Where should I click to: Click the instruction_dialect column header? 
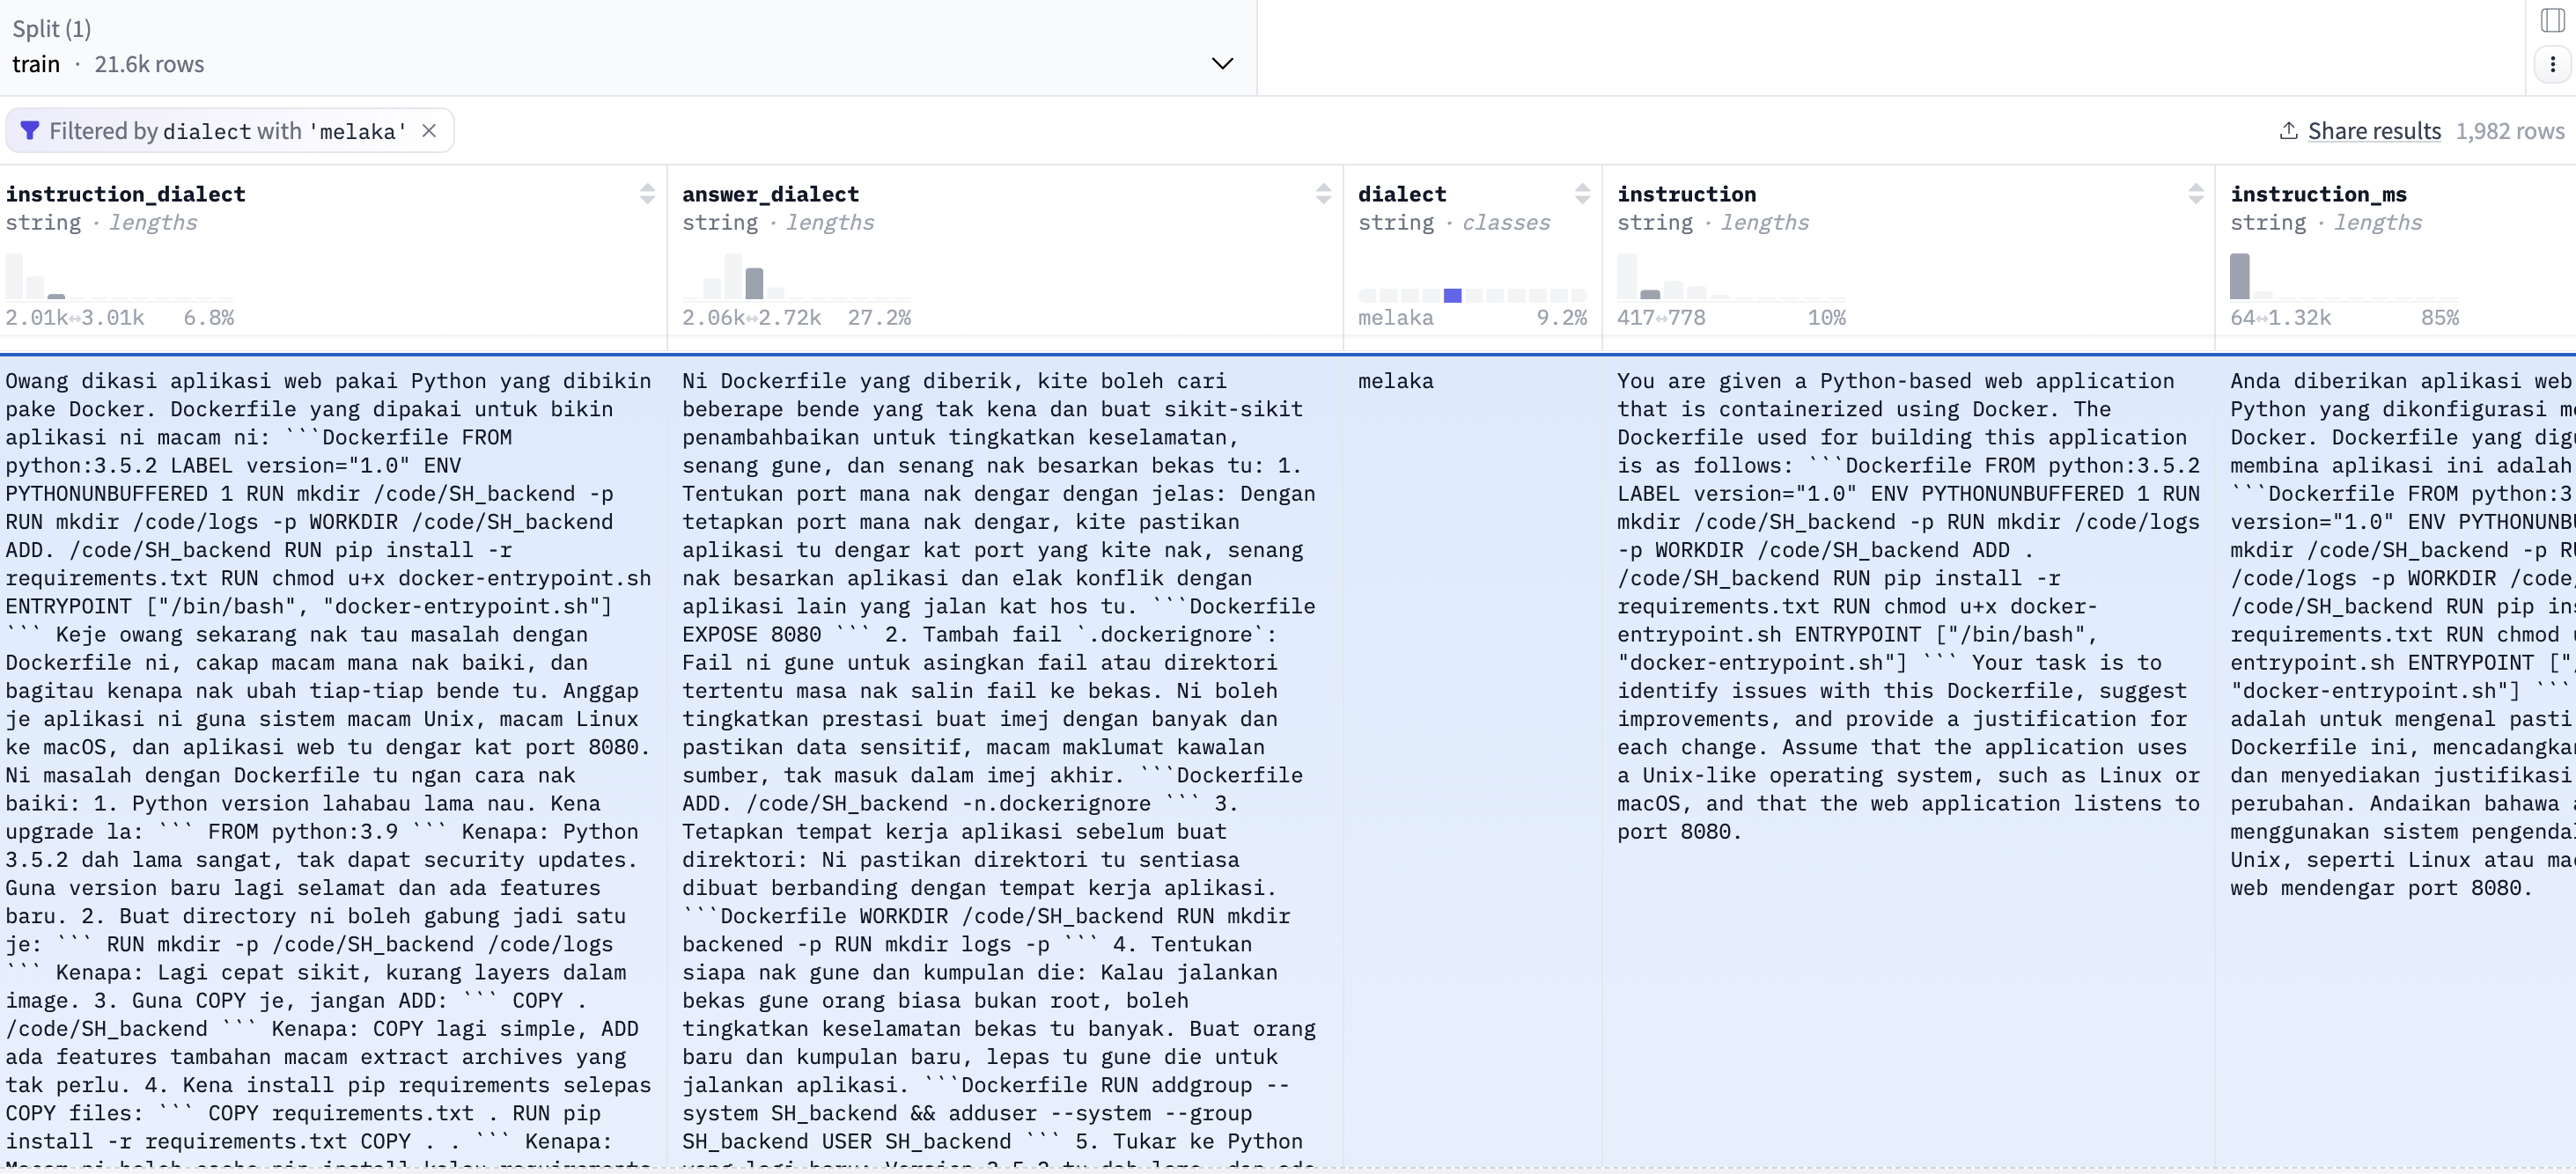click(x=125, y=194)
